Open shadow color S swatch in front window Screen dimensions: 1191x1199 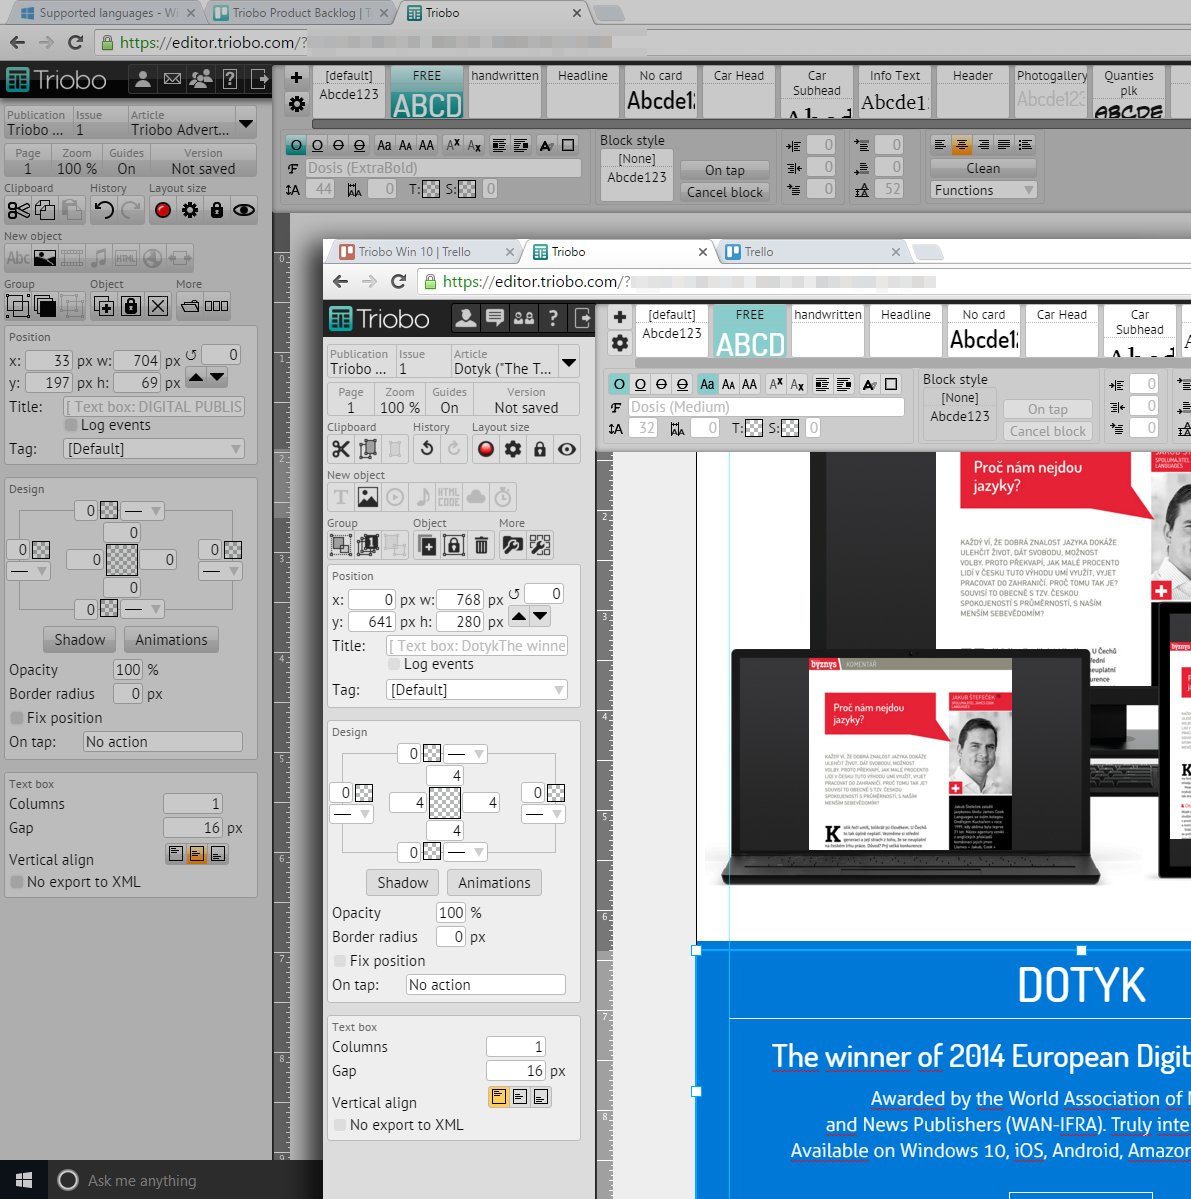790,428
